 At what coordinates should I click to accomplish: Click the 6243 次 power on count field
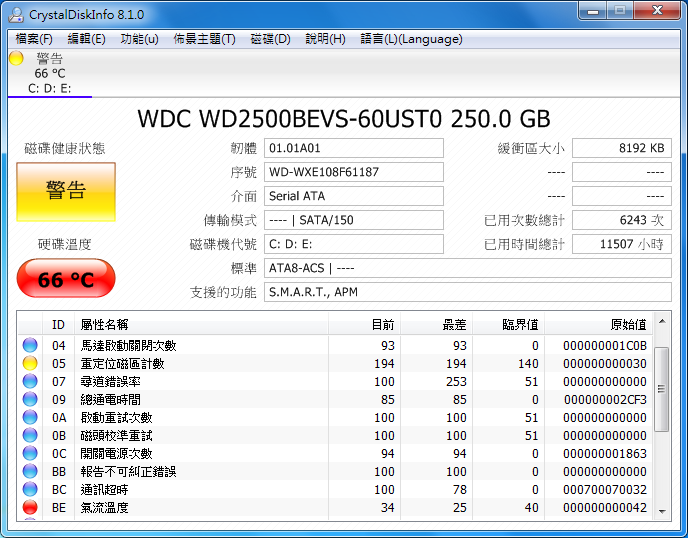[622, 220]
